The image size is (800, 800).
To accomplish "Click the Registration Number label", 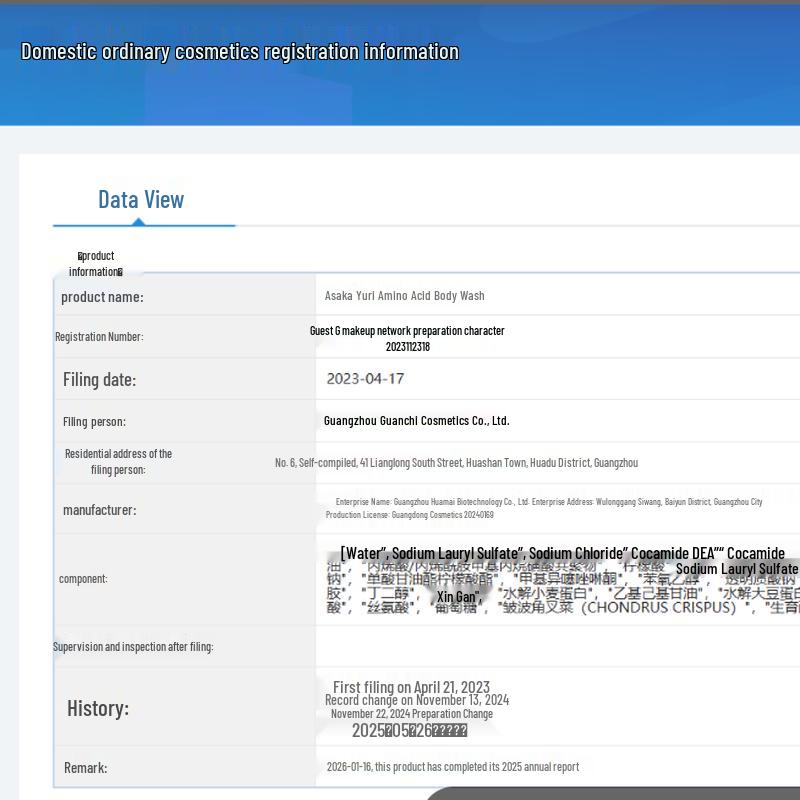I will pos(99,336).
